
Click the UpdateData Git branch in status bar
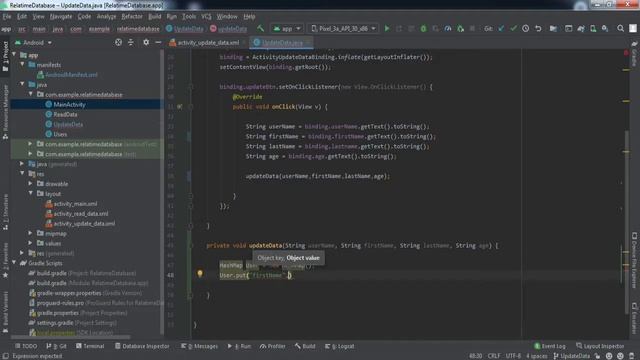[x=572, y=356]
